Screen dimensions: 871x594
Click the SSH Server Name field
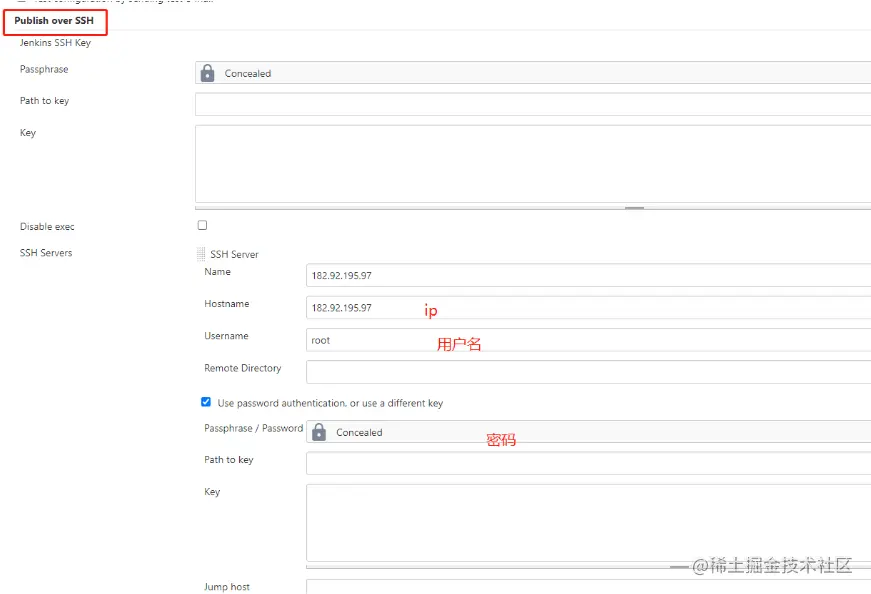click(x=588, y=275)
